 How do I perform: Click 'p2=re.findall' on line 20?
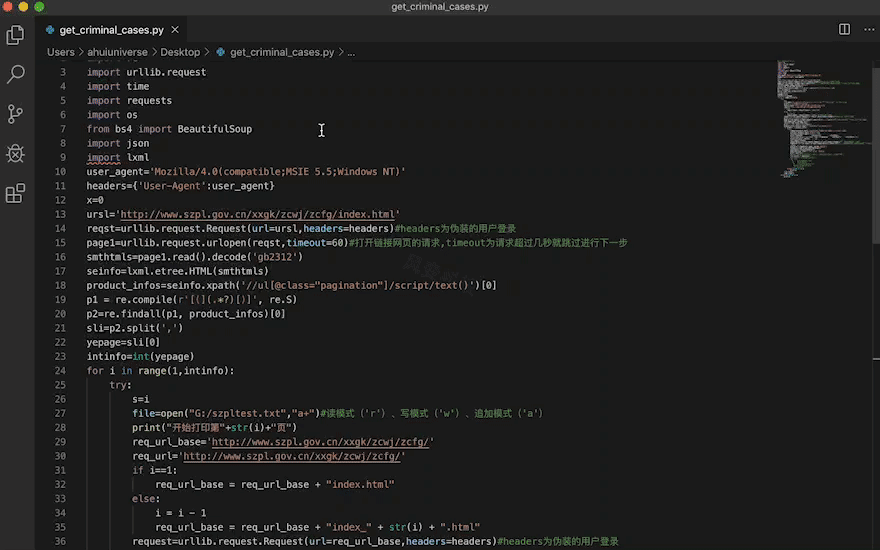[x=123, y=314]
